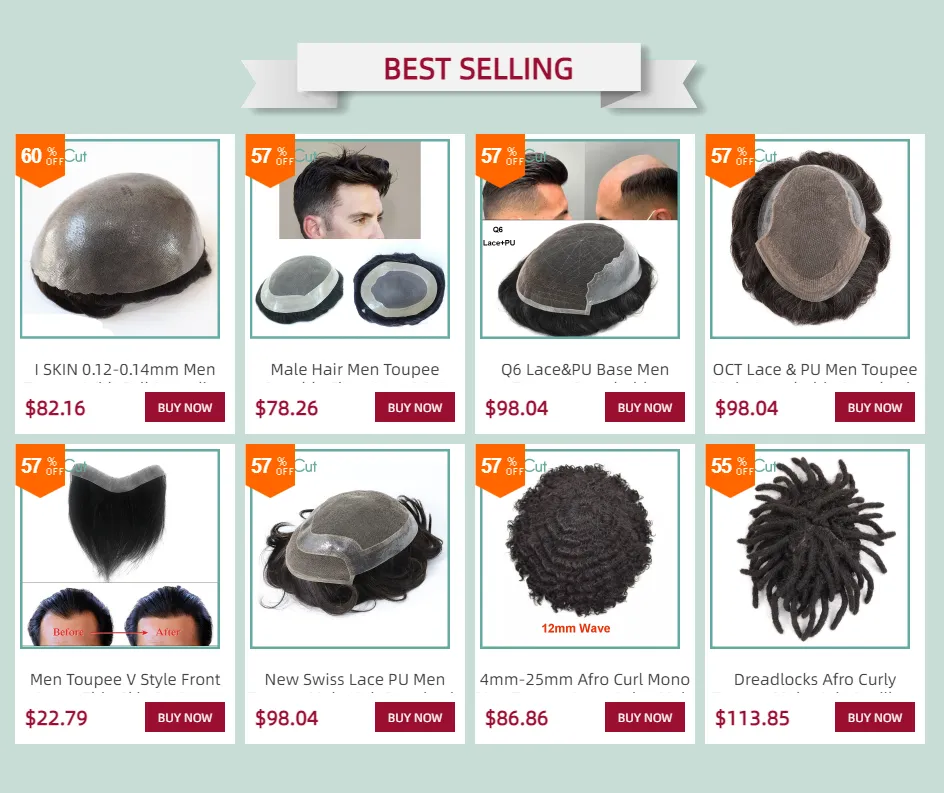Buy now the $113.85 Dreadlocks product
This screenshot has width=944, height=793.
point(875,717)
